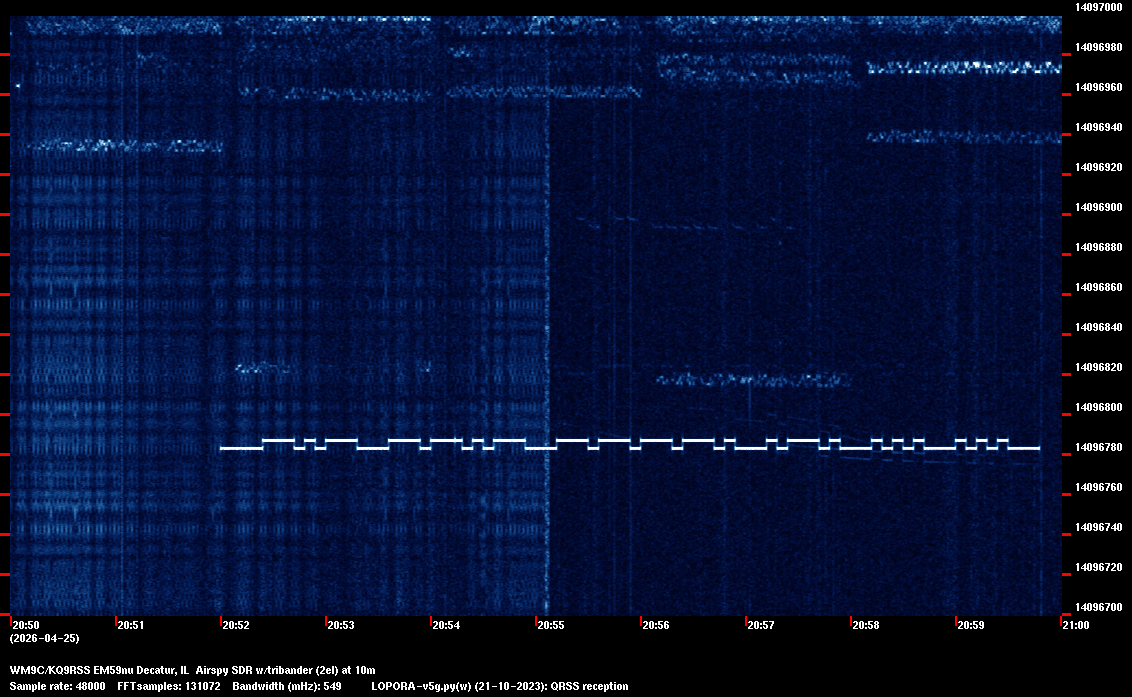
Task: Click the 20:53 time axis label
Action: pyautogui.click(x=341, y=626)
